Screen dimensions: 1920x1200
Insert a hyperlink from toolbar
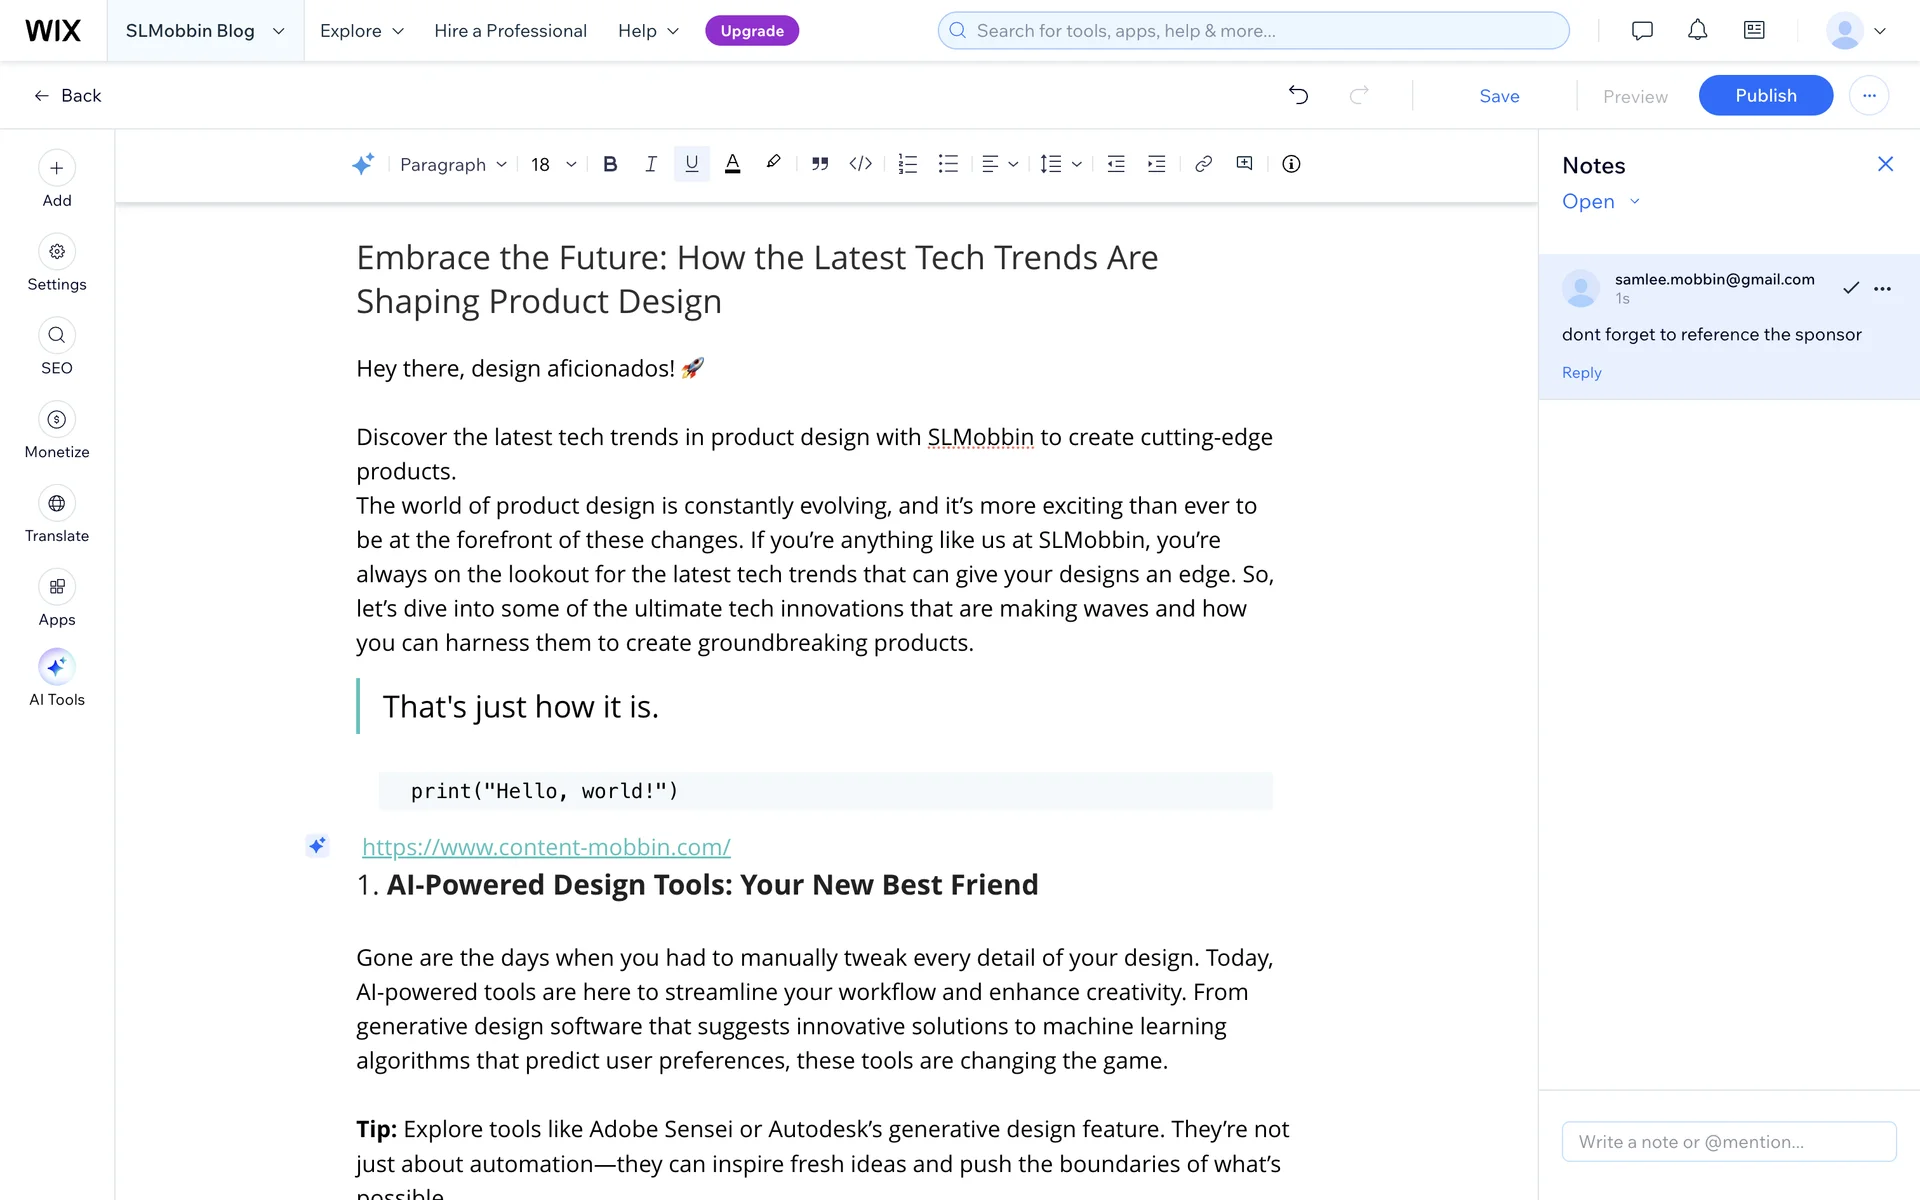point(1203,164)
